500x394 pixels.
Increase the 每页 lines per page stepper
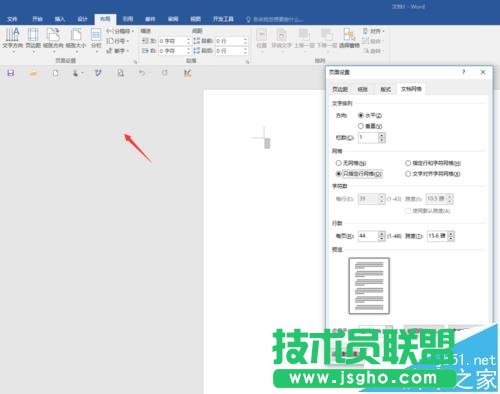click(382, 234)
